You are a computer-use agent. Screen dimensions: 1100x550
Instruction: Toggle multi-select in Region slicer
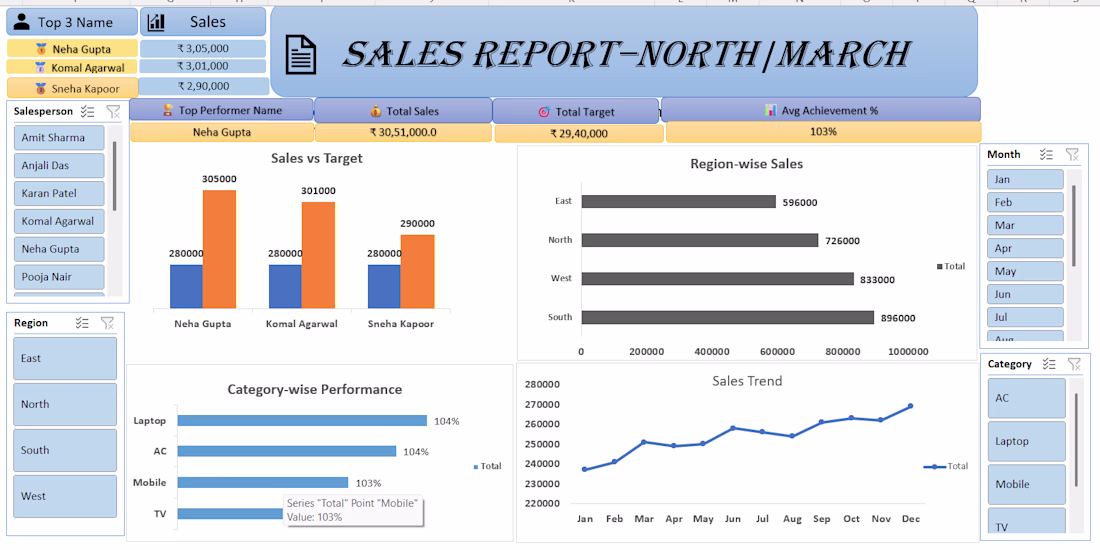click(82, 323)
